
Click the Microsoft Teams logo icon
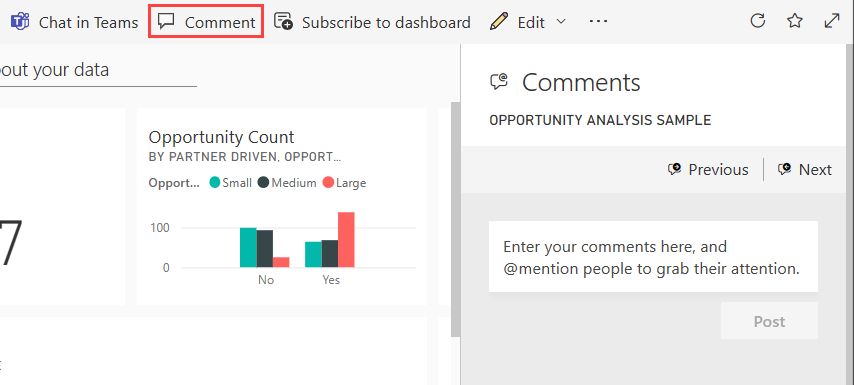tap(20, 22)
